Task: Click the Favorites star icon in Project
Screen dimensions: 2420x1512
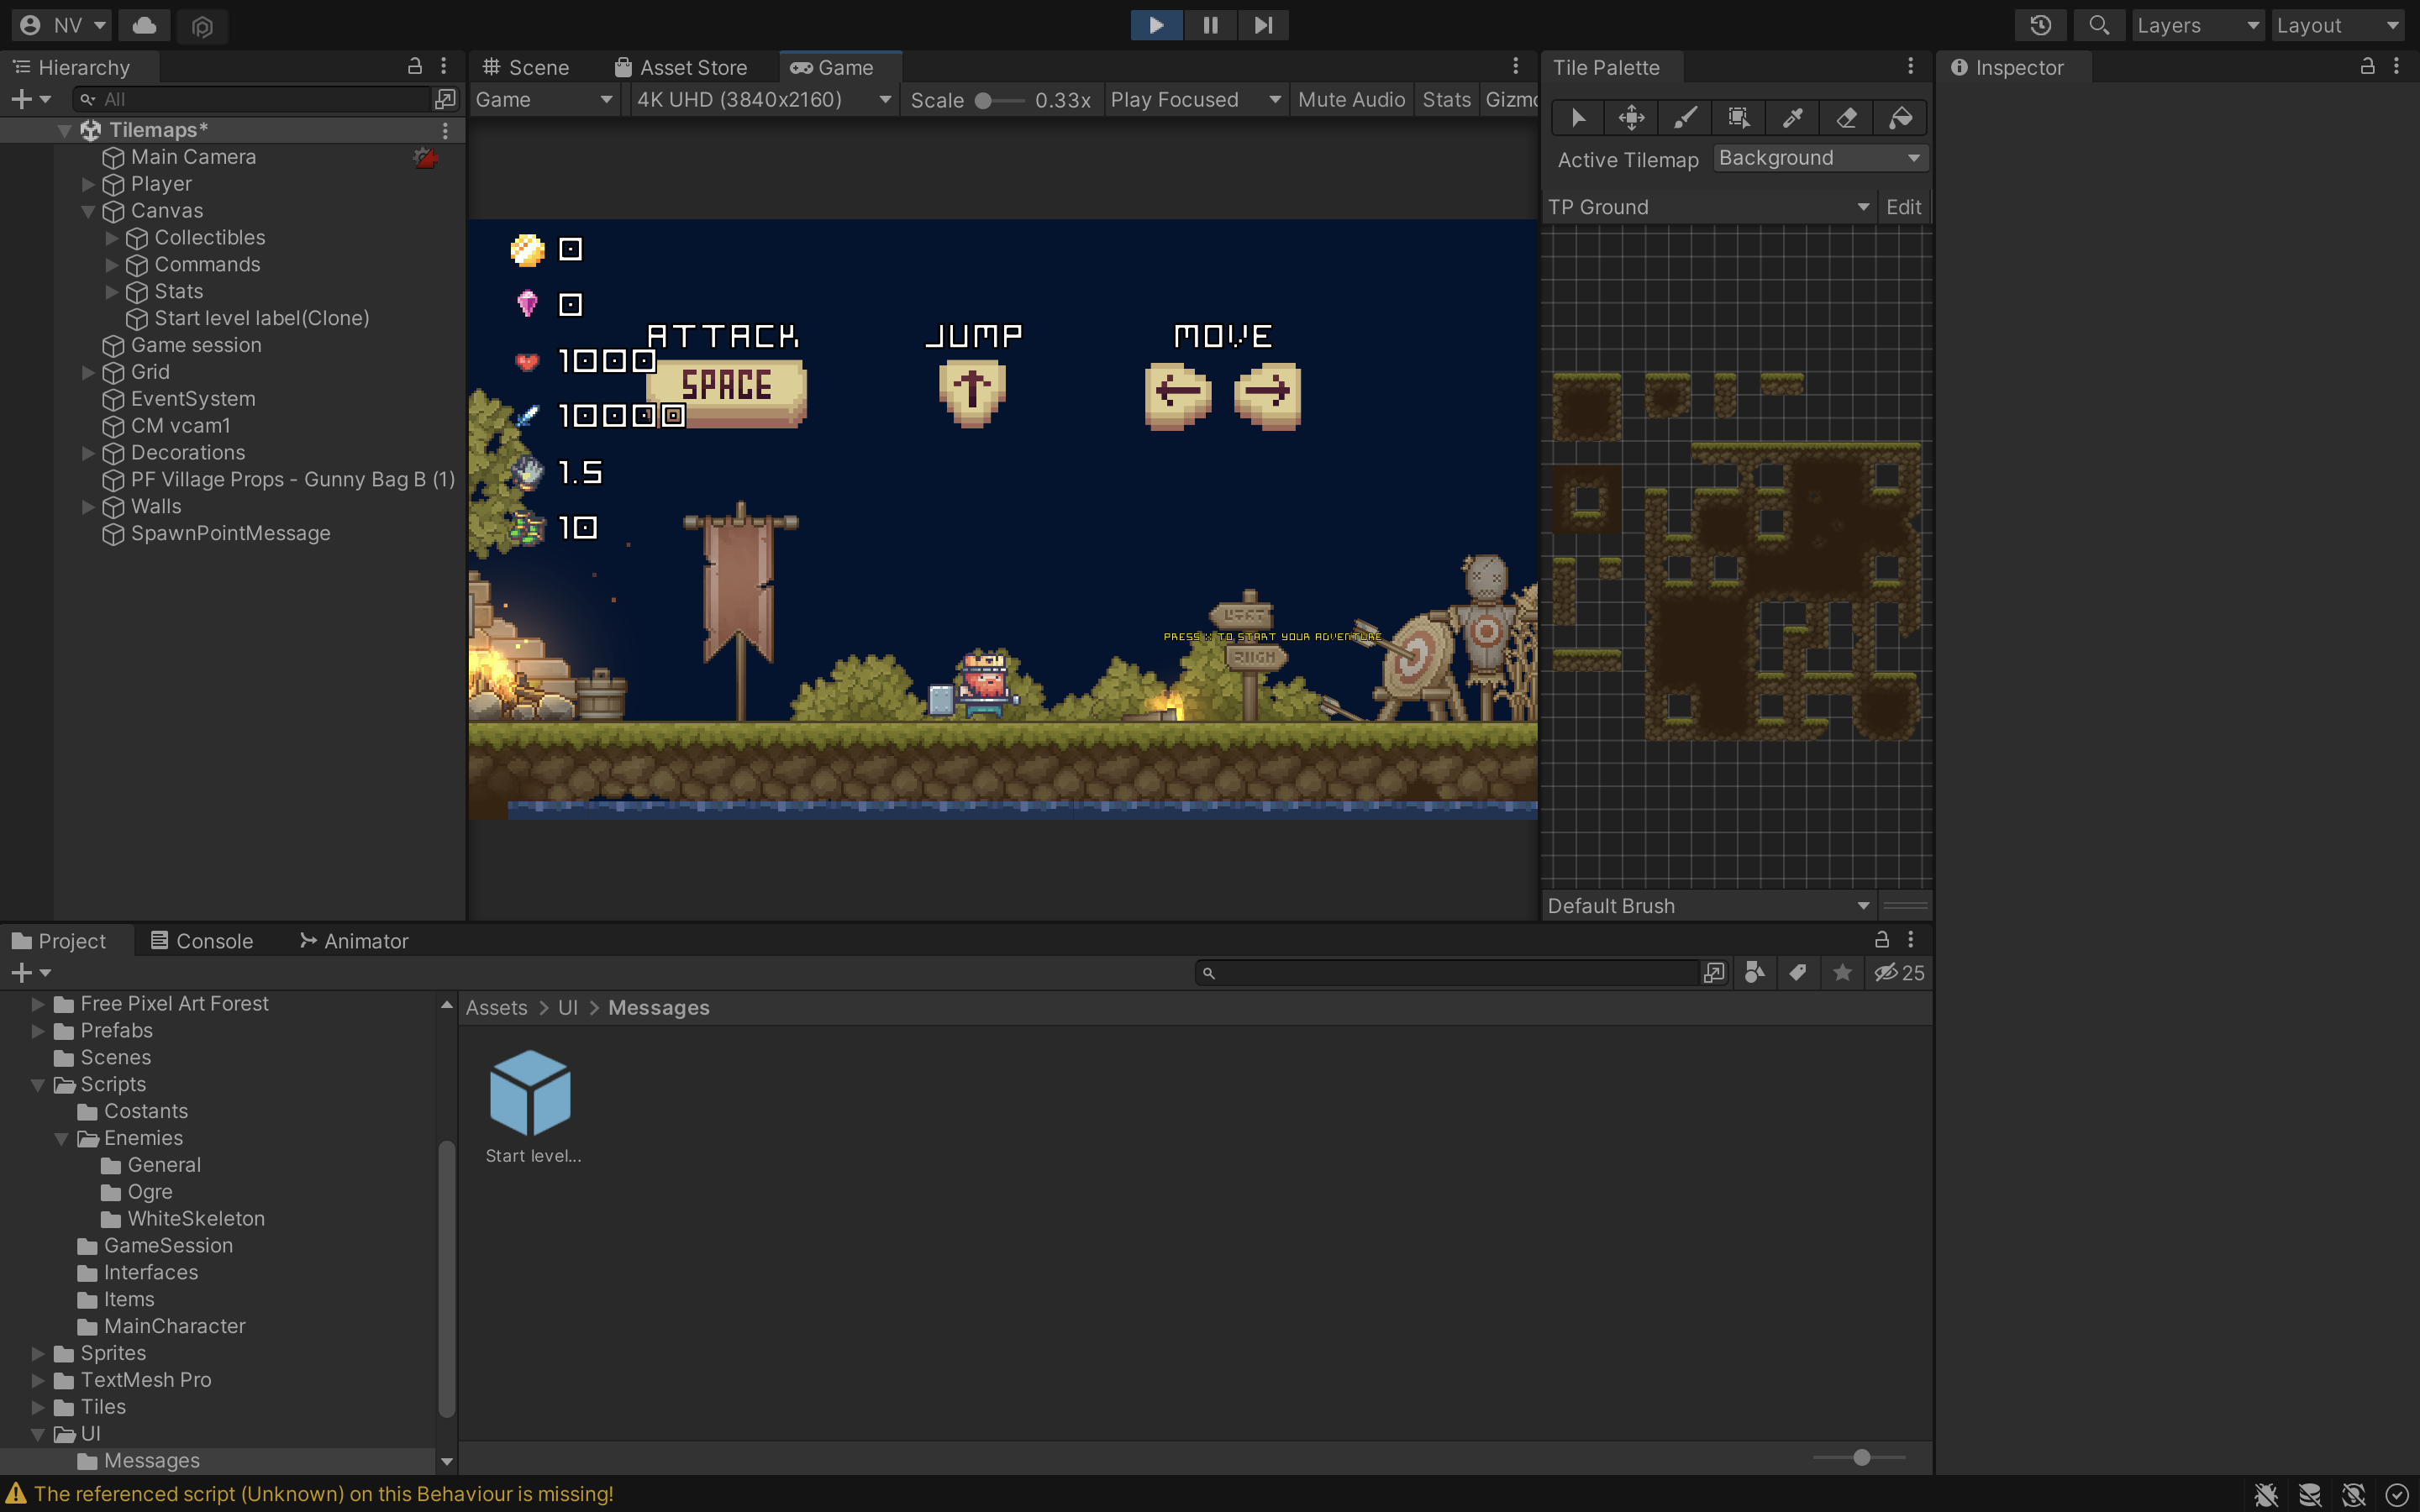Action: coord(1842,973)
